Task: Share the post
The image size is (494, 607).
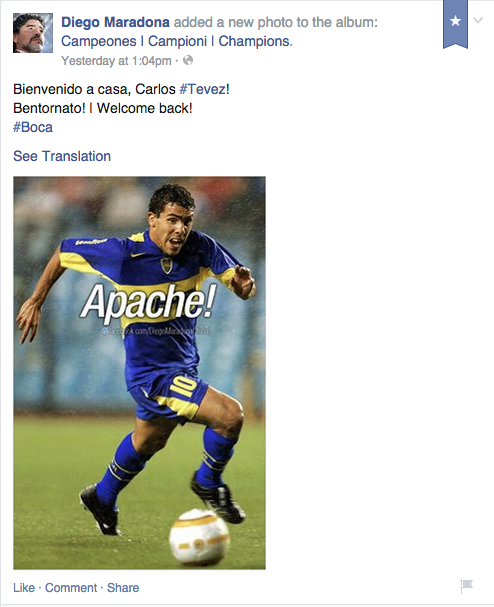Action: click(x=123, y=588)
